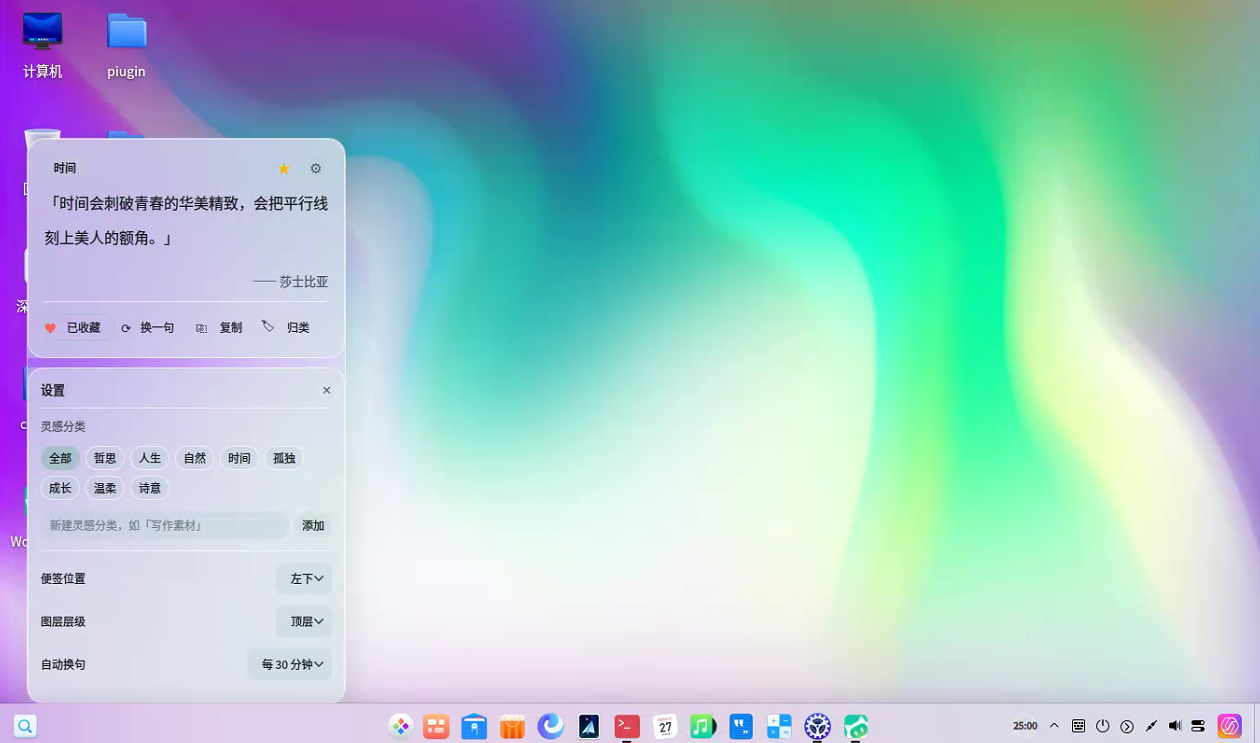This screenshot has width=1260, height=743.
Task: Click the 25:00 clock in the taskbar
Action: (1025, 726)
